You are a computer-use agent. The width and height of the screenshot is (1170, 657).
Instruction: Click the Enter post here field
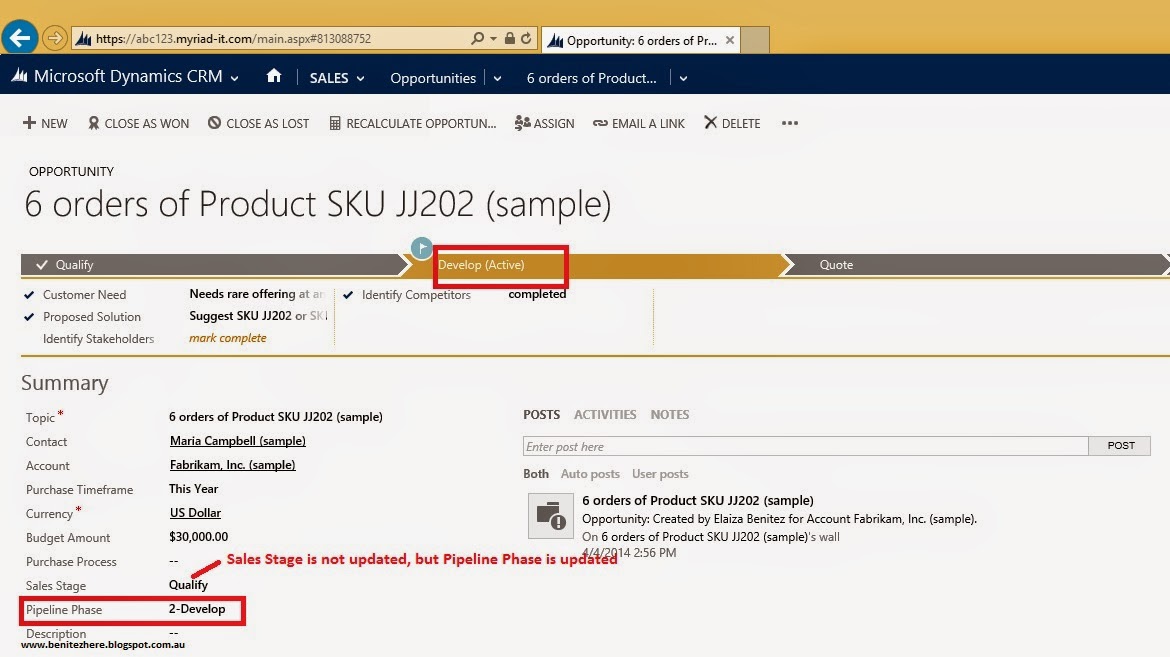point(806,446)
